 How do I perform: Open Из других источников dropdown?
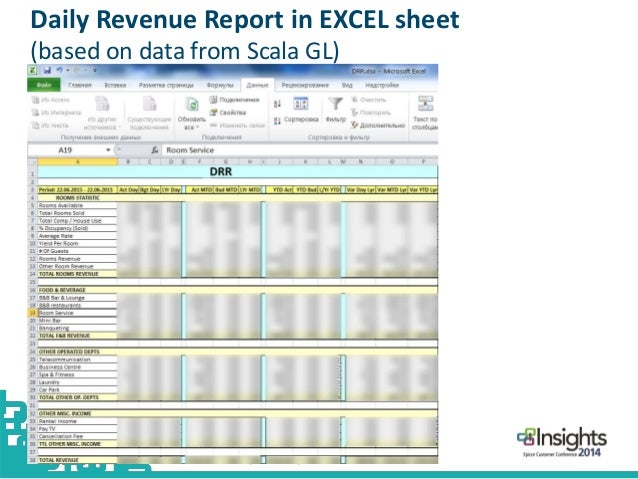[x=102, y=113]
